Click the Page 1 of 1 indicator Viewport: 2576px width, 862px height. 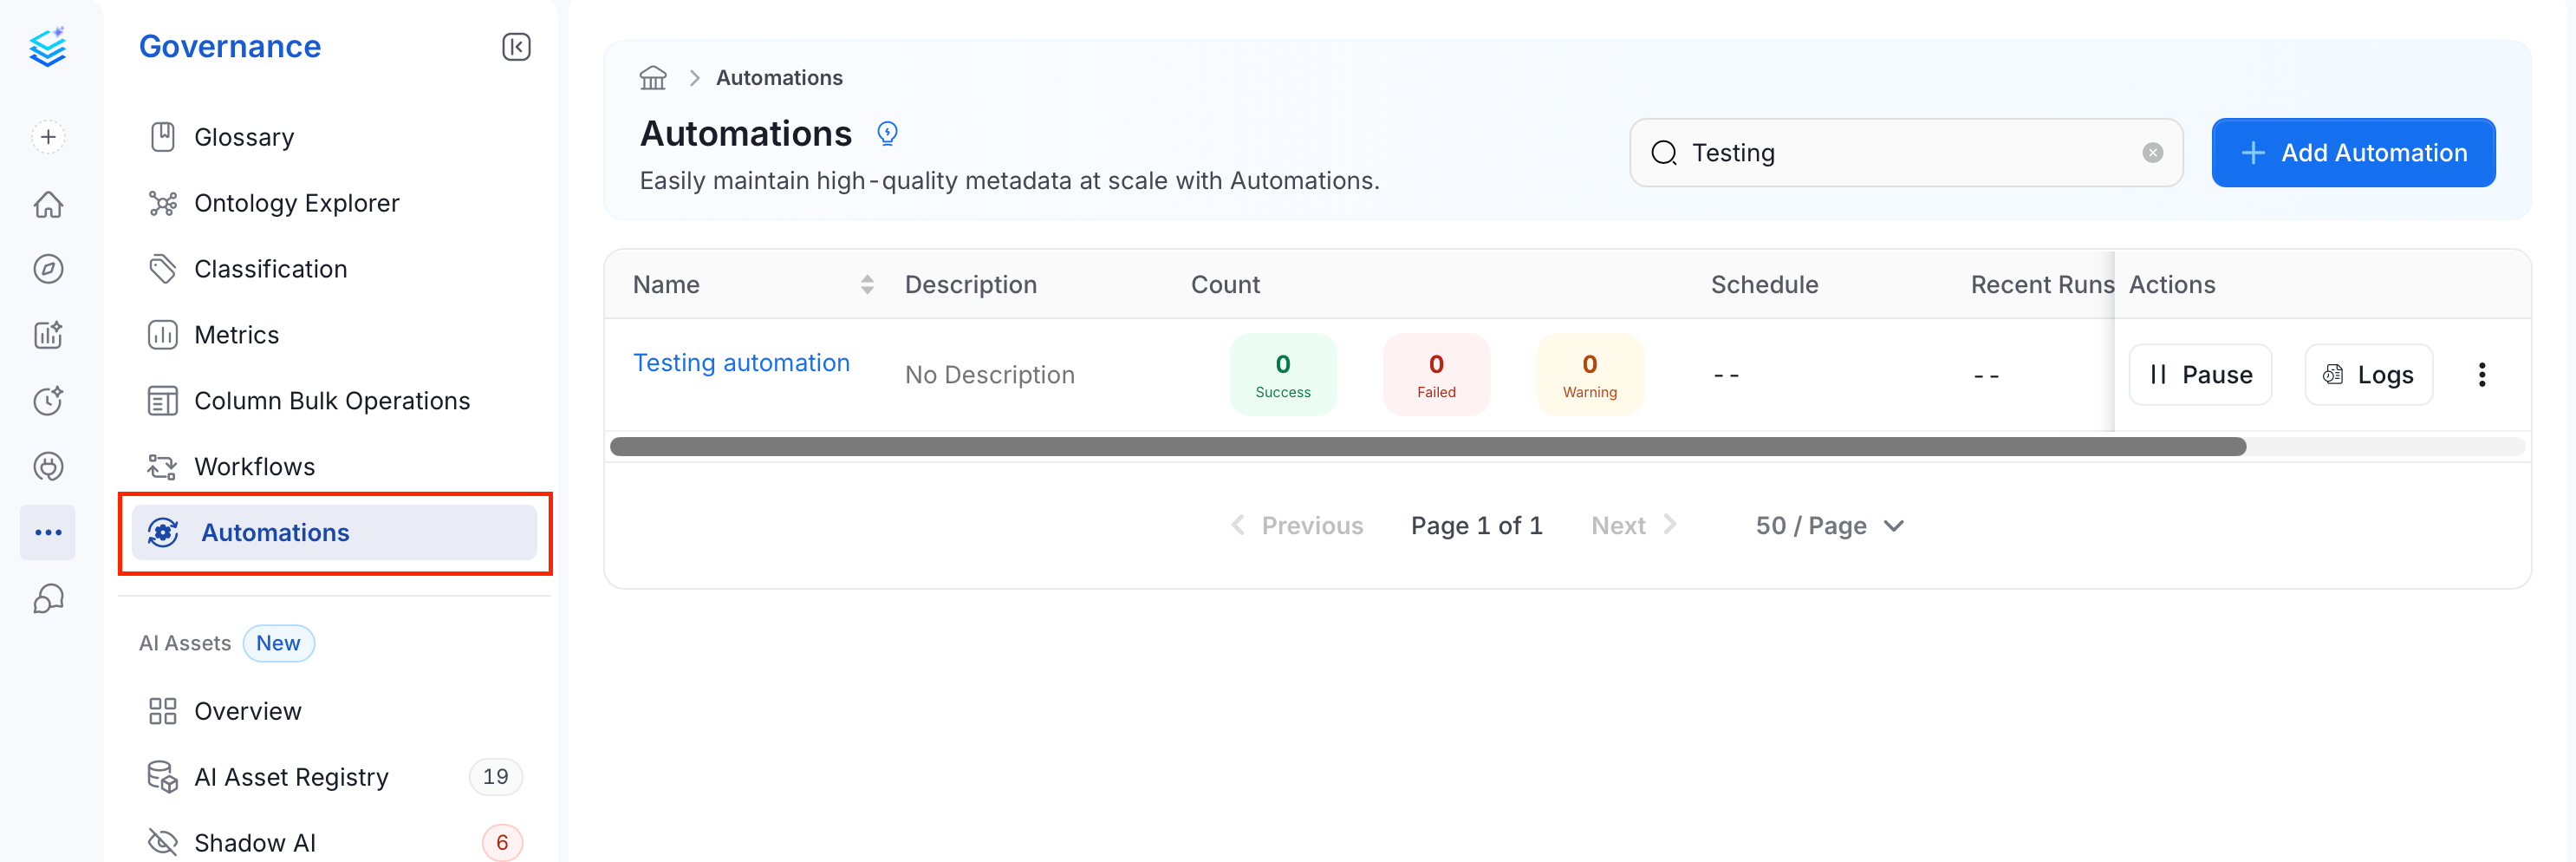[x=1477, y=526]
